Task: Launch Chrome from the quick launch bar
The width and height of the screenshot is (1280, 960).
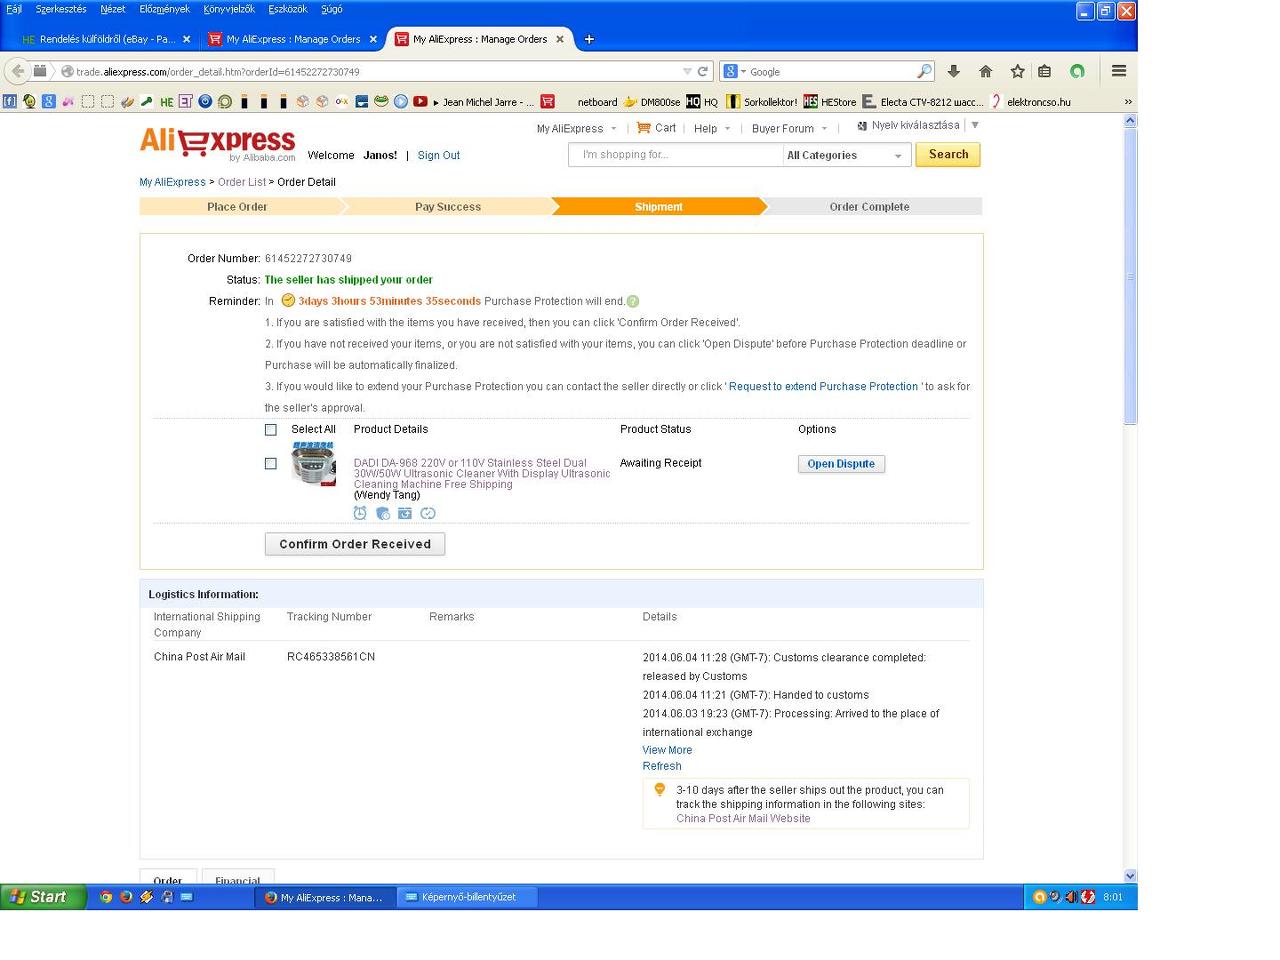Action: [106, 897]
